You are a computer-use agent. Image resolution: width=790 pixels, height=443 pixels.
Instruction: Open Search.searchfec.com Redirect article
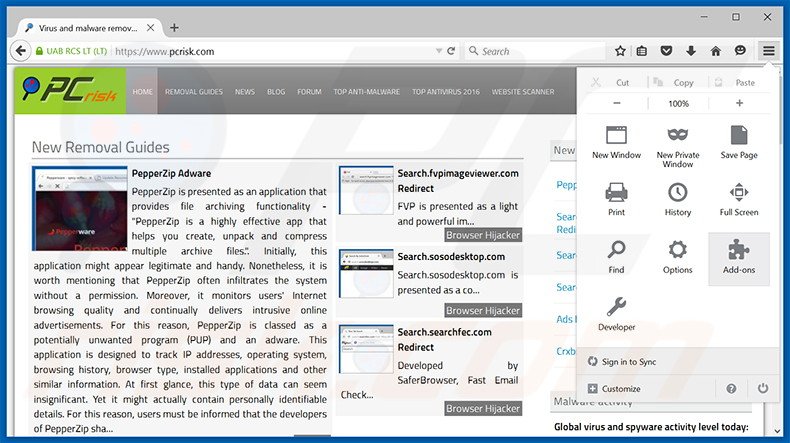(x=444, y=340)
